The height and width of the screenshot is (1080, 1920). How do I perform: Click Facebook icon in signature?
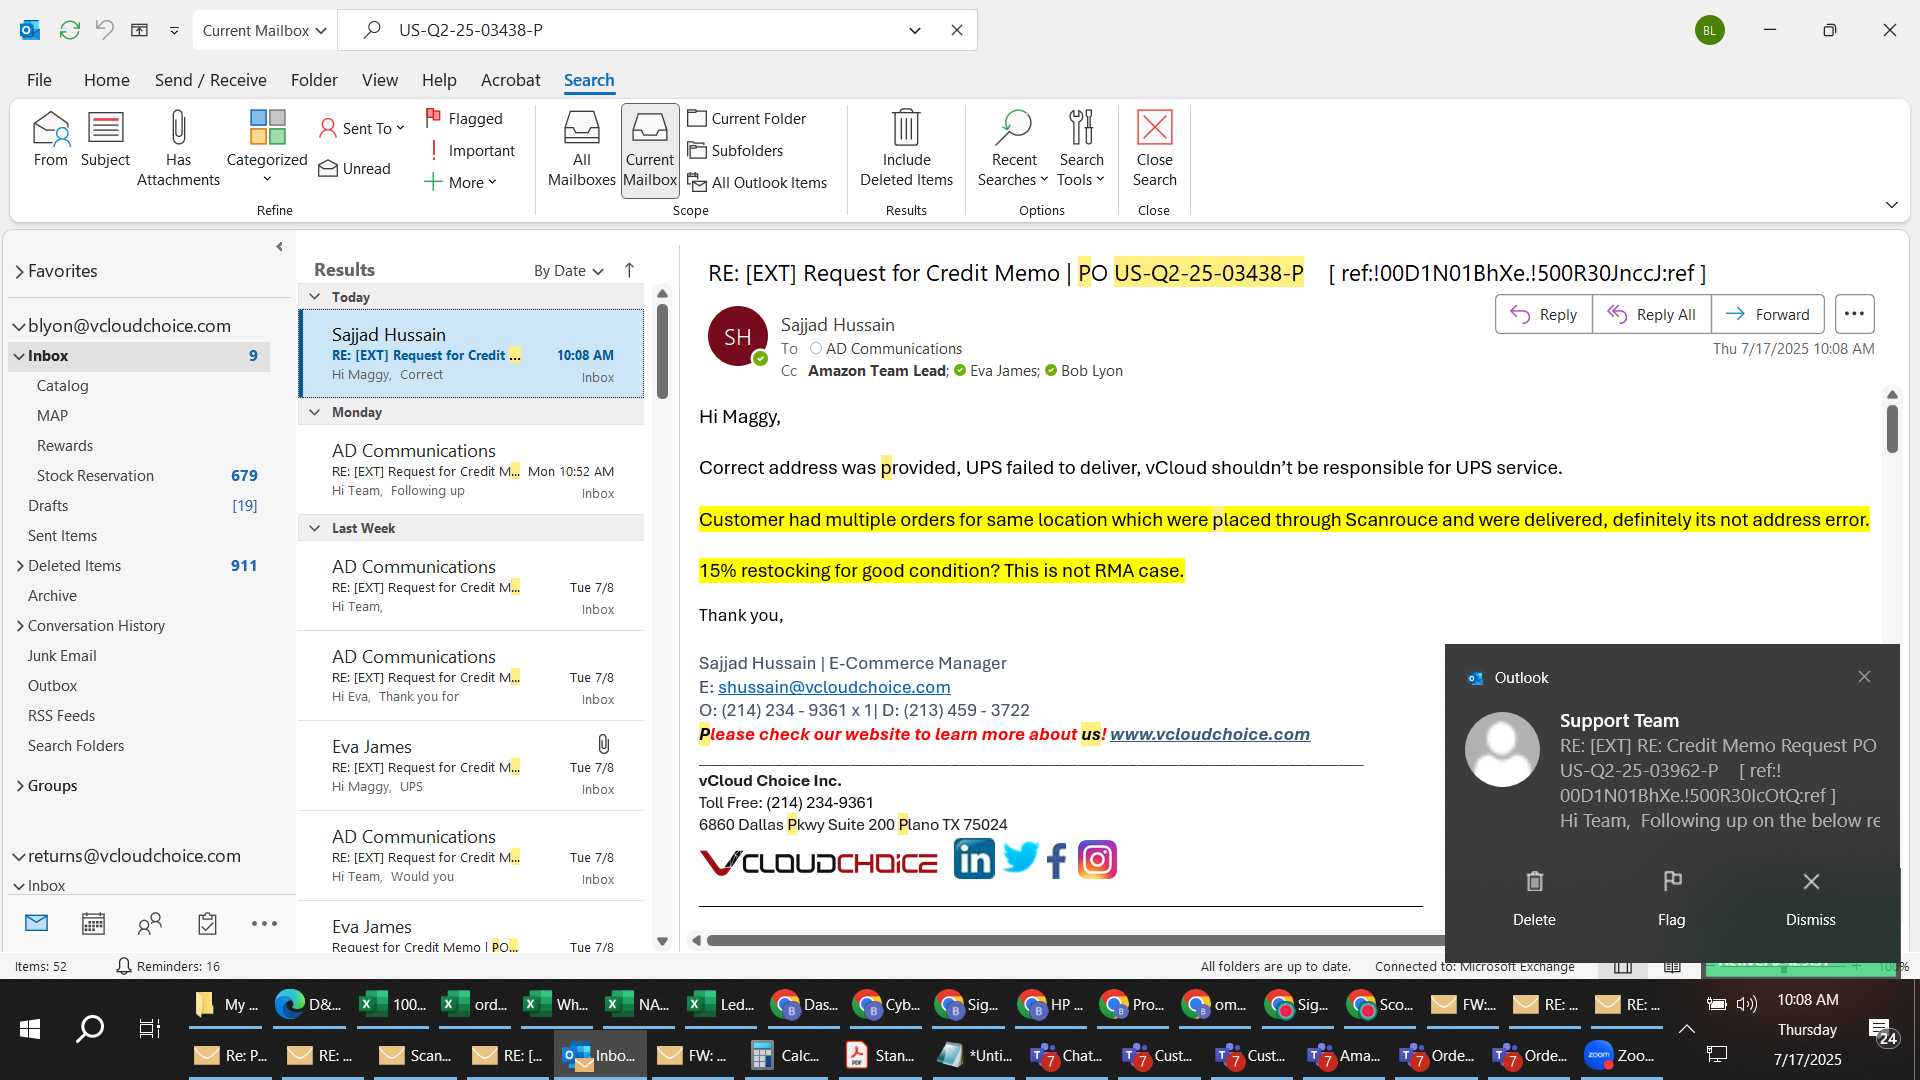pos(1057,860)
